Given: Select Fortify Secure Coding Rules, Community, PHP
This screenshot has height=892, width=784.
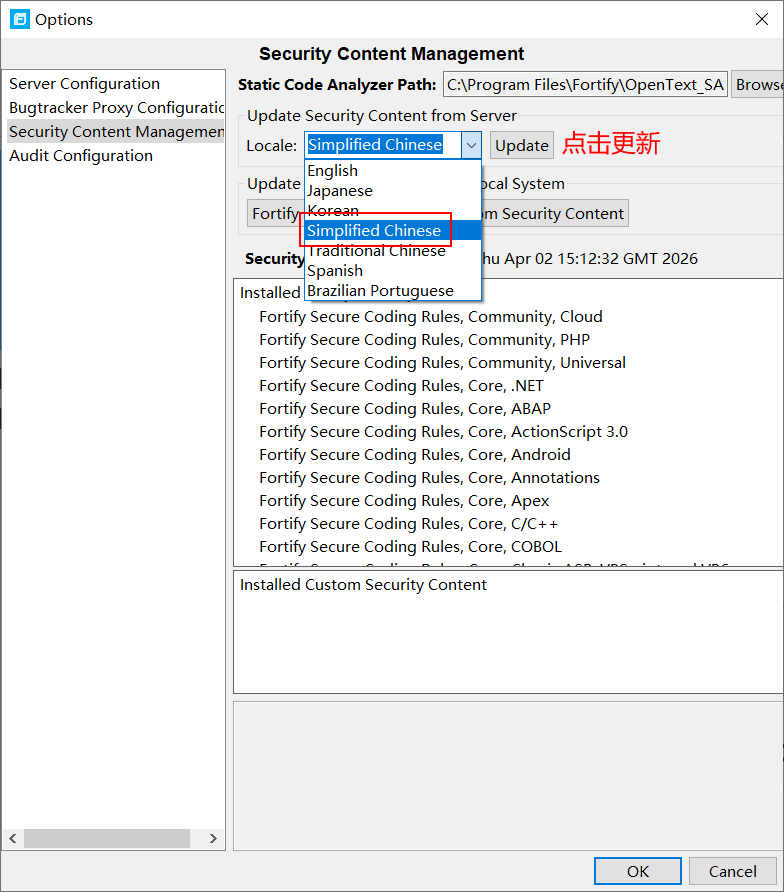Looking at the screenshot, I should tap(424, 340).
